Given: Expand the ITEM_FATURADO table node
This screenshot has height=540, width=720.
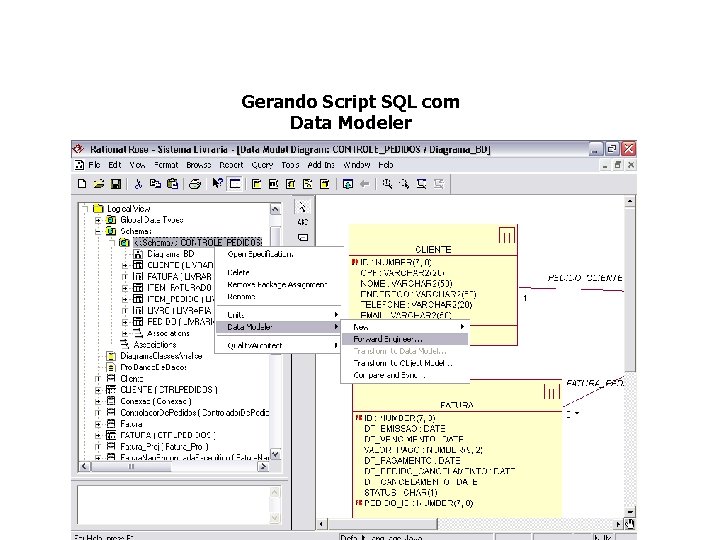Looking at the screenshot, I should pos(124,288).
